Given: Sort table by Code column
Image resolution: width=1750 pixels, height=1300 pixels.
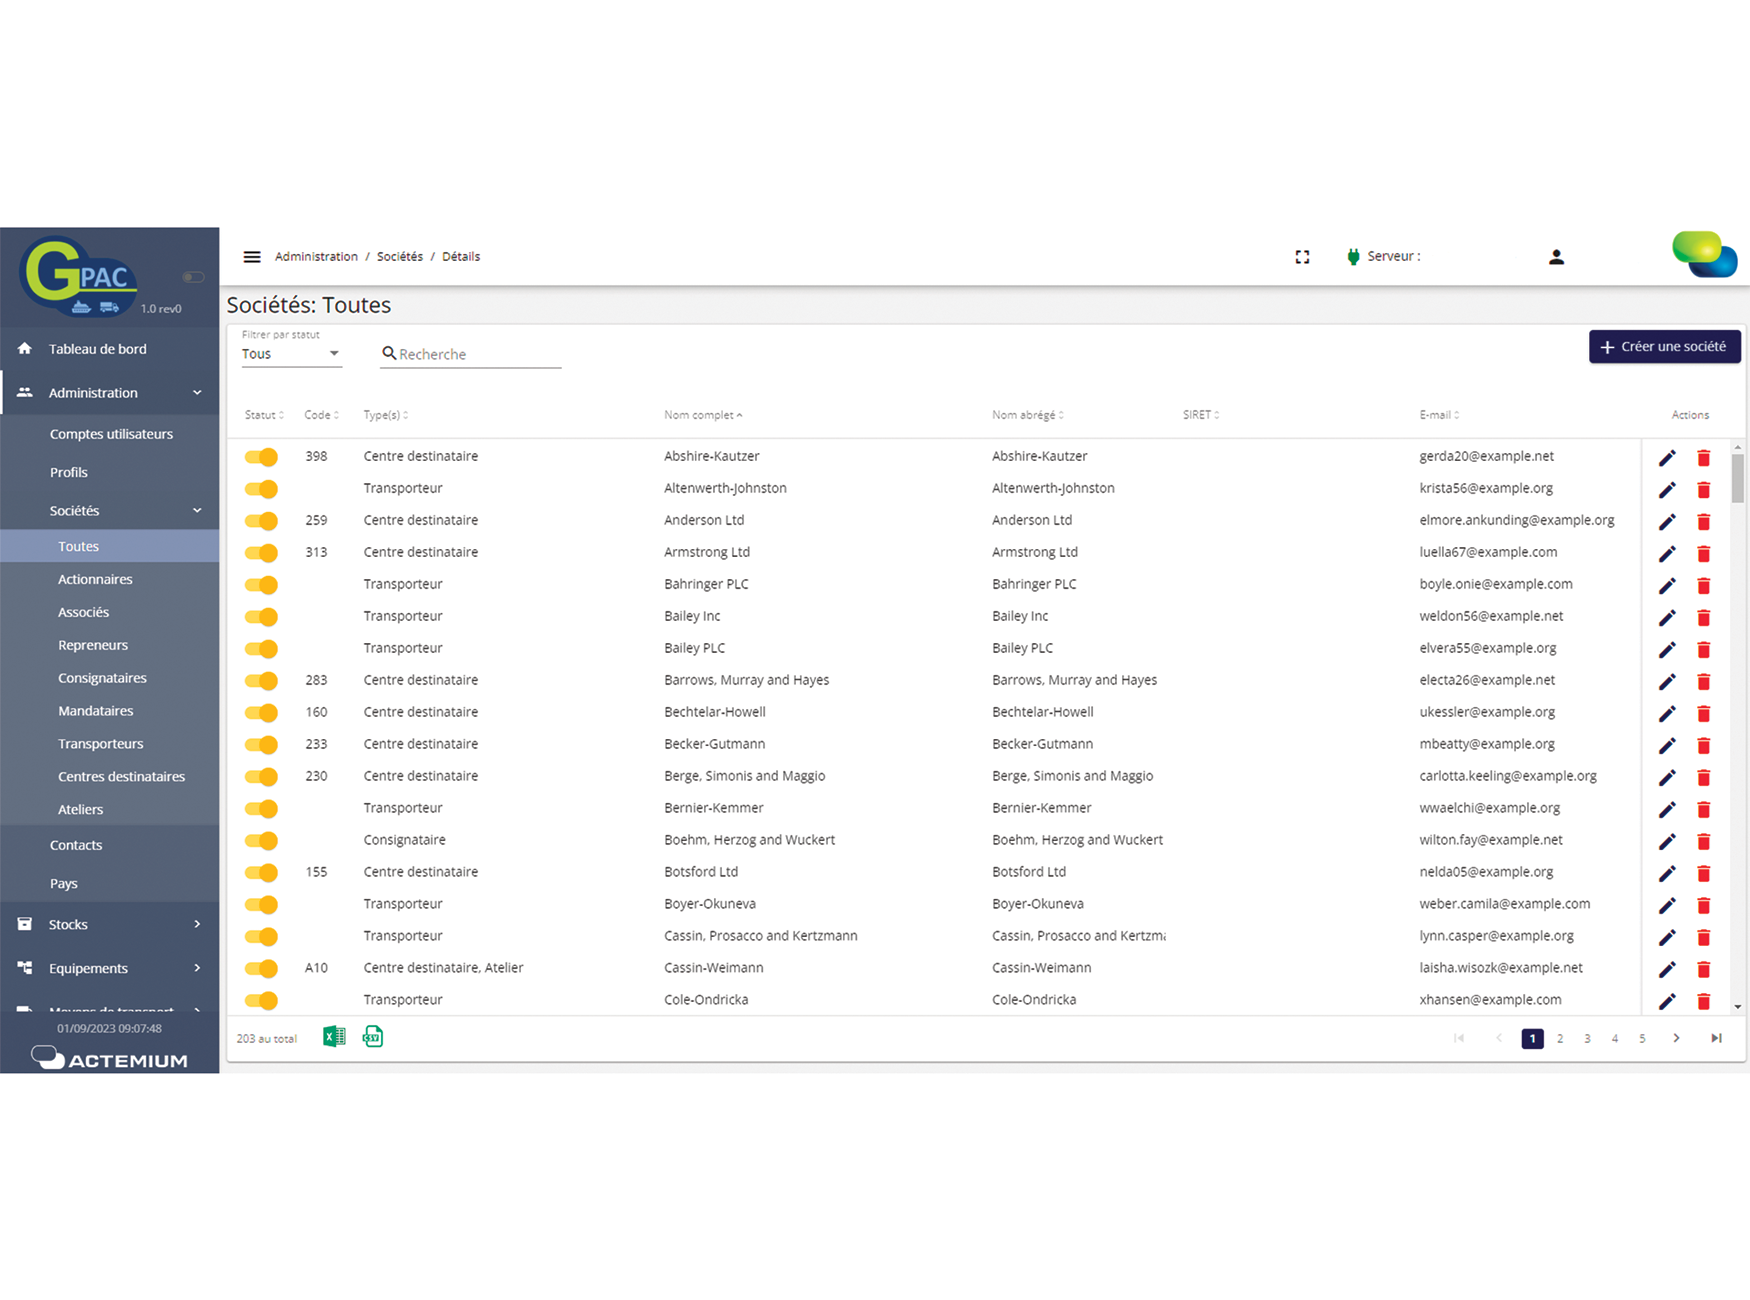Looking at the screenshot, I should [x=321, y=415].
